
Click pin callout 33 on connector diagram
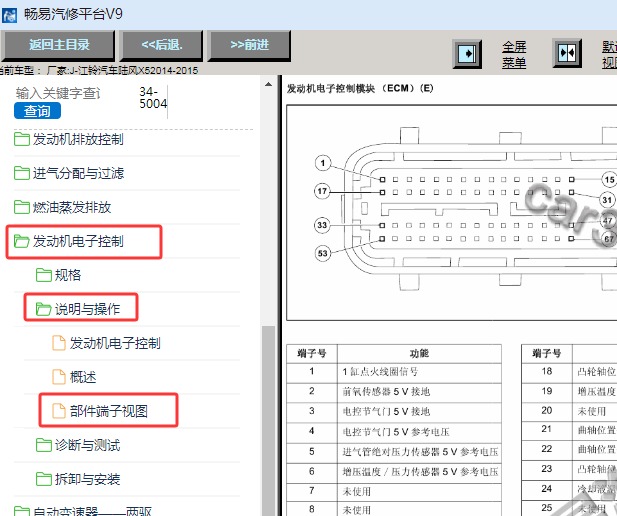coord(322,225)
